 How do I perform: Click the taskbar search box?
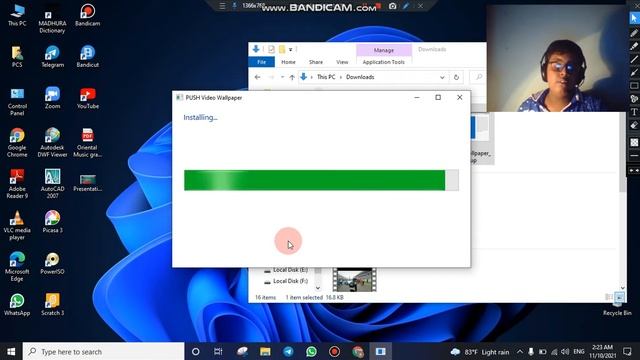[104, 351]
